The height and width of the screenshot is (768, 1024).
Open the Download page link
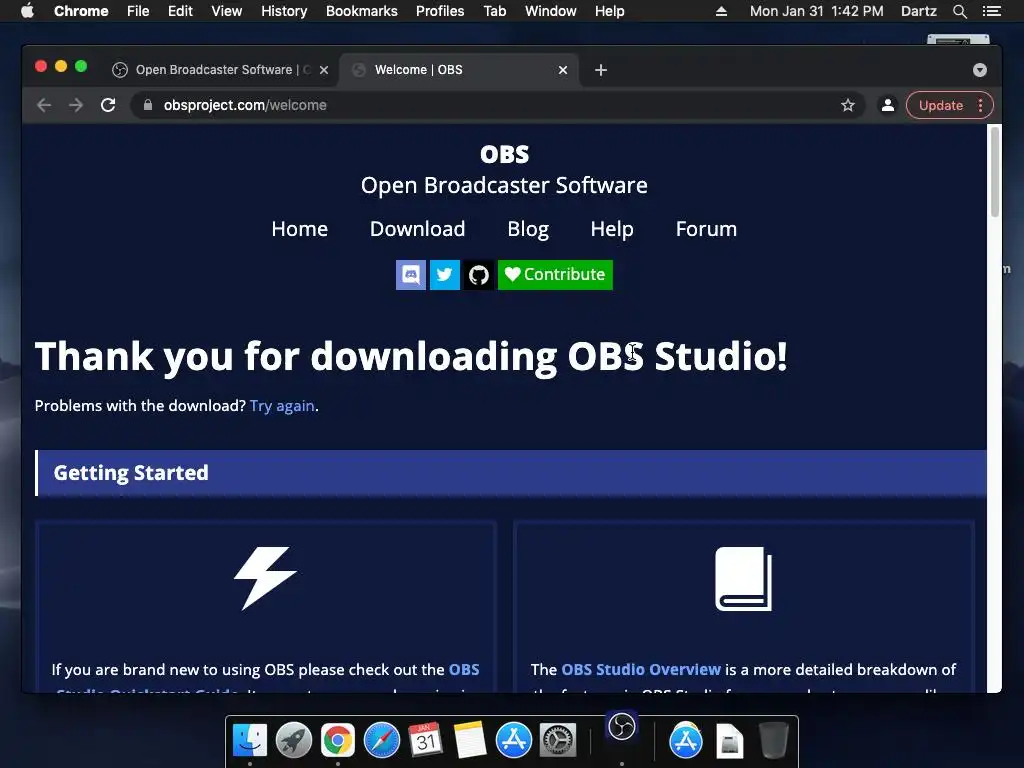point(417,229)
